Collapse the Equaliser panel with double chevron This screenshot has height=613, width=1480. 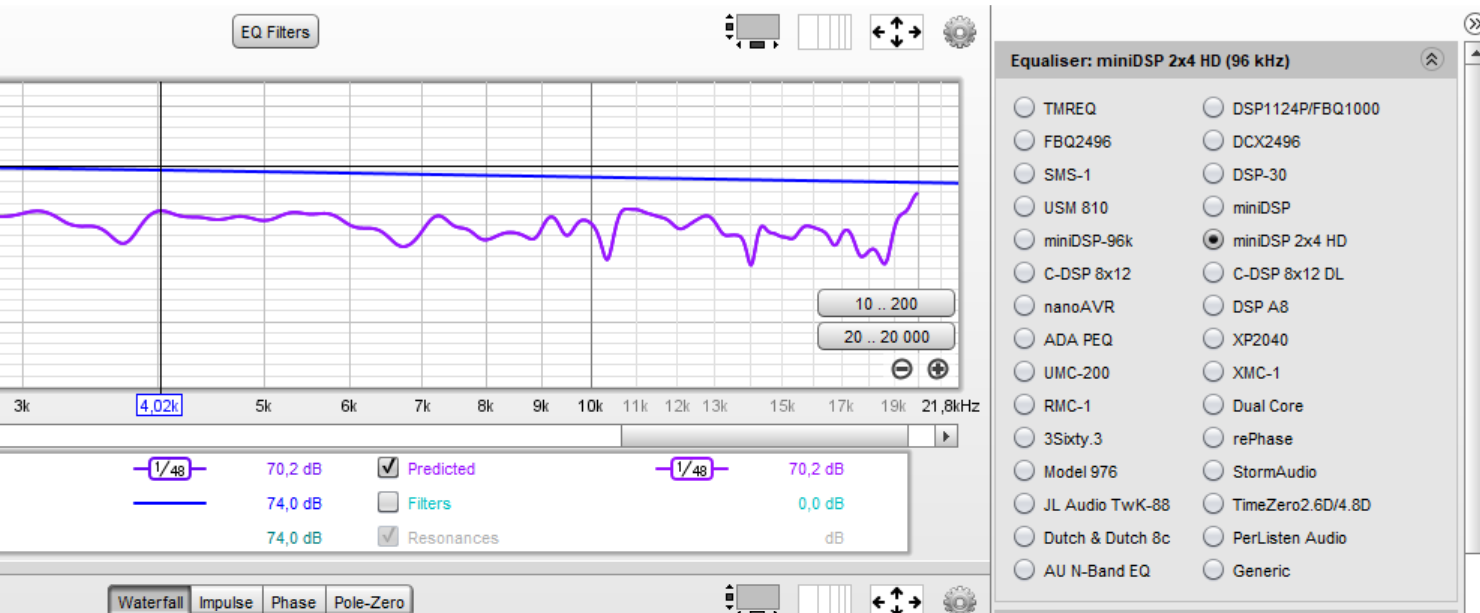pyautogui.click(x=1432, y=60)
